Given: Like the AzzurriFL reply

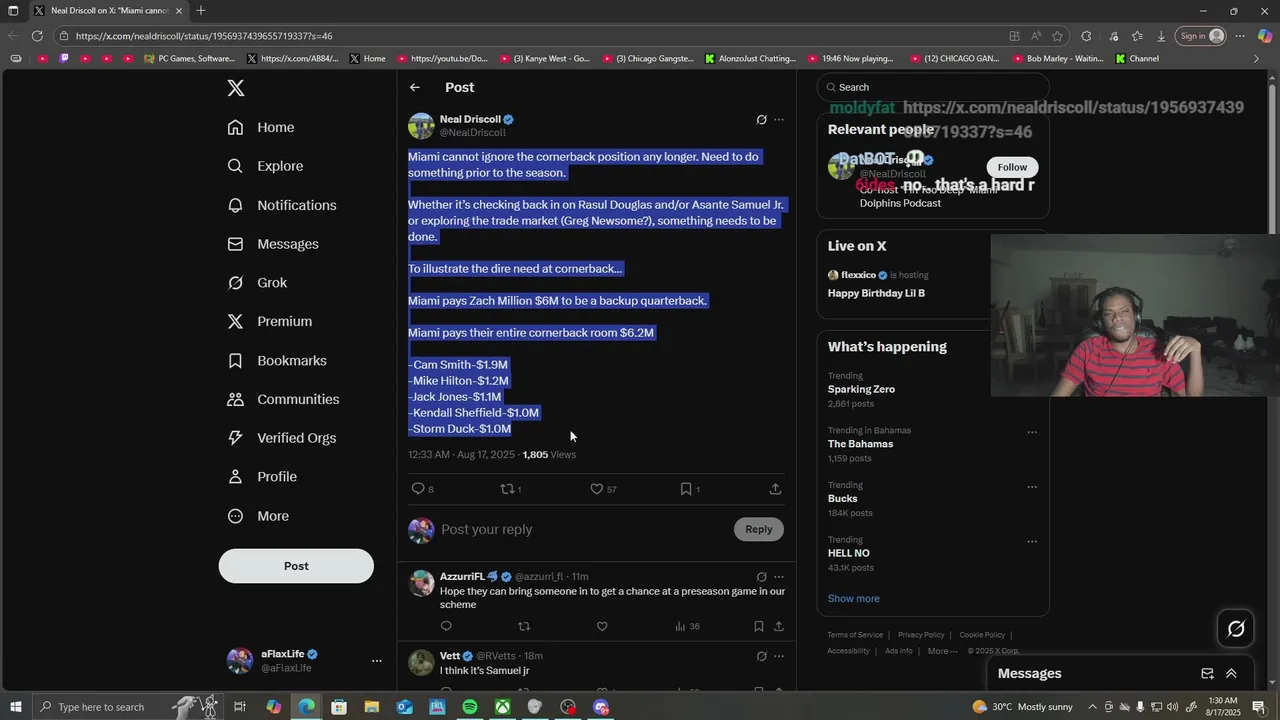Looking at the screenshot, I should 602,627.
